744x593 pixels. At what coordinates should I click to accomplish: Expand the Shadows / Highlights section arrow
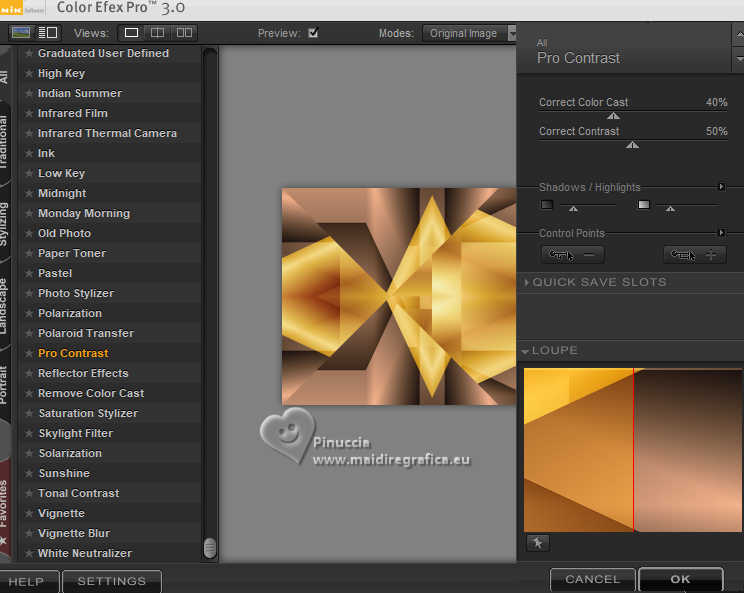click(721, 187)
